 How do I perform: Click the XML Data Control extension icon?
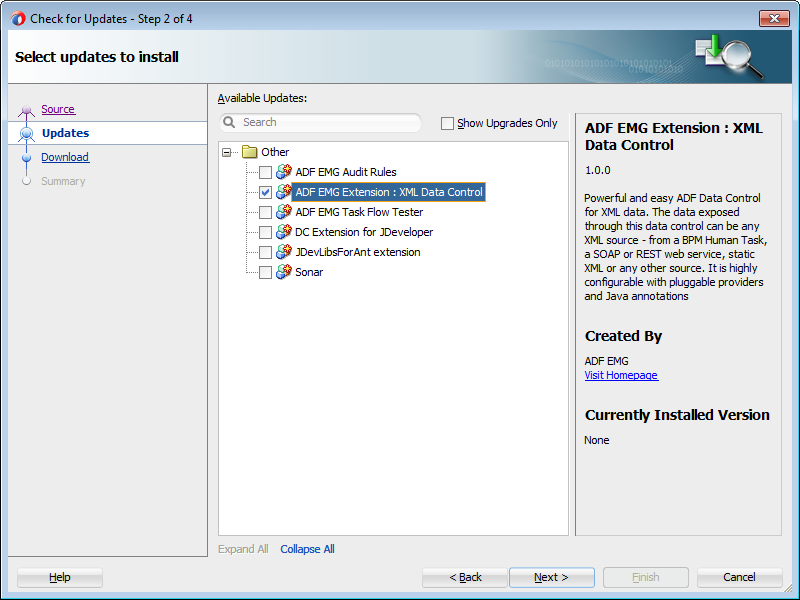(284, 192)
